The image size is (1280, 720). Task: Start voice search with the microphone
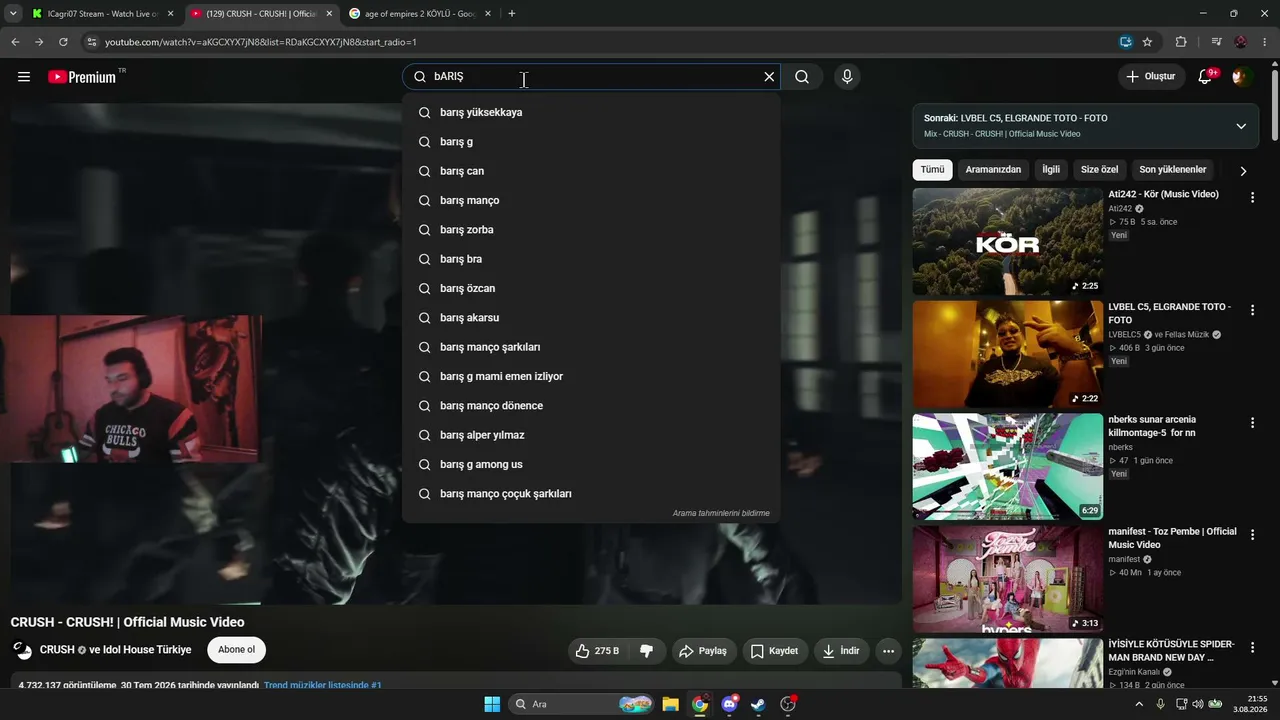[847, 77]
